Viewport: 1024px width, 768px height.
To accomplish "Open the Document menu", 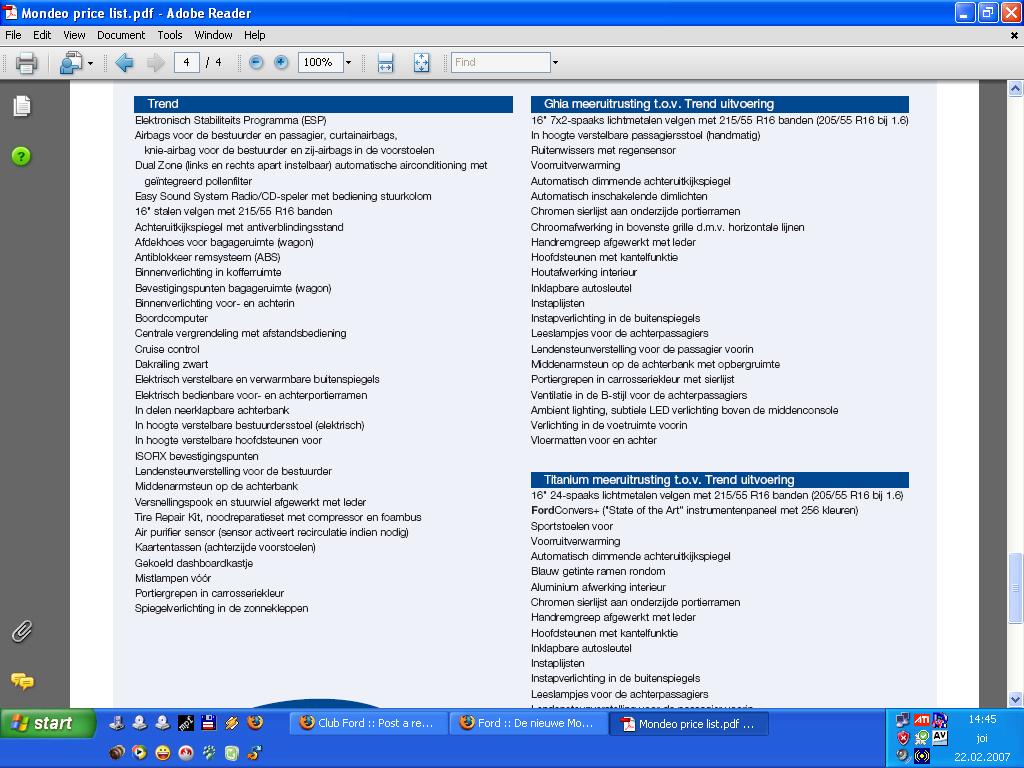I will tap(120, 35).
